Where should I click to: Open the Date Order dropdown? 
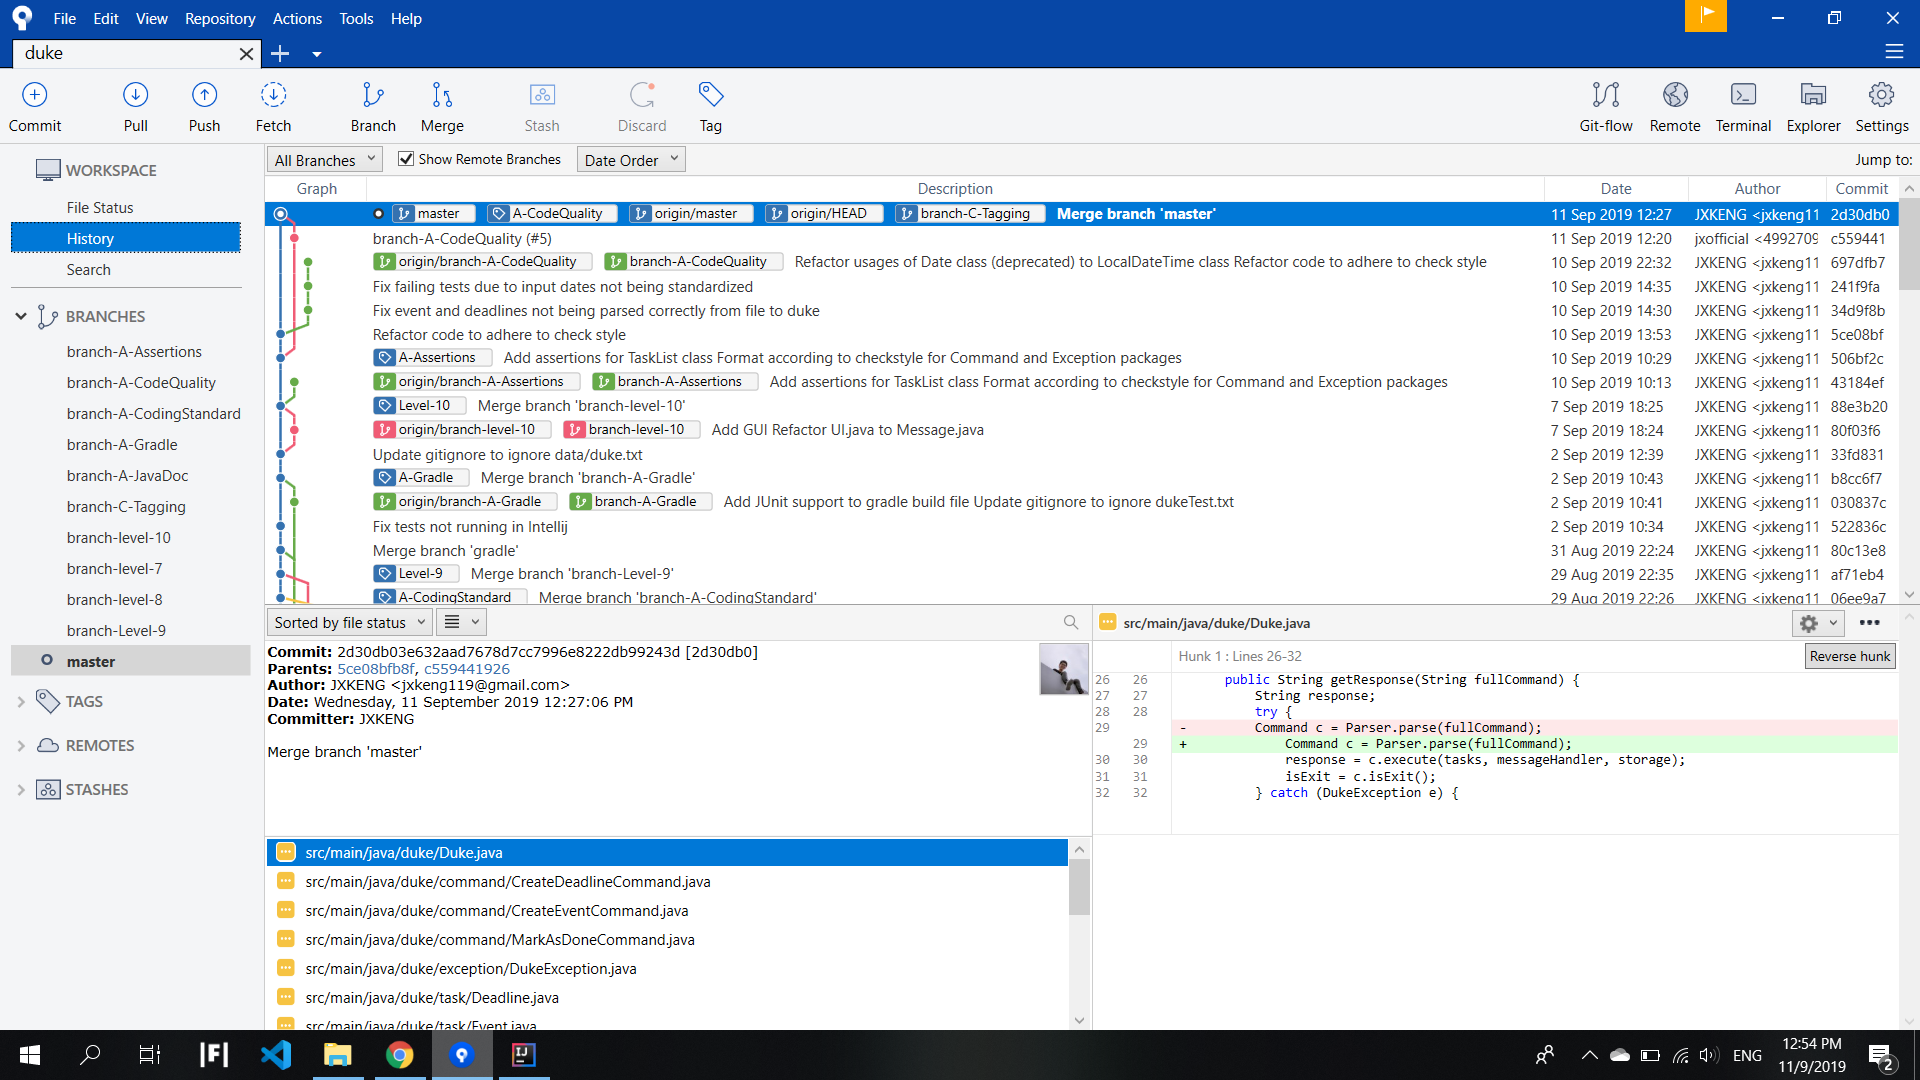coord(631,160)
